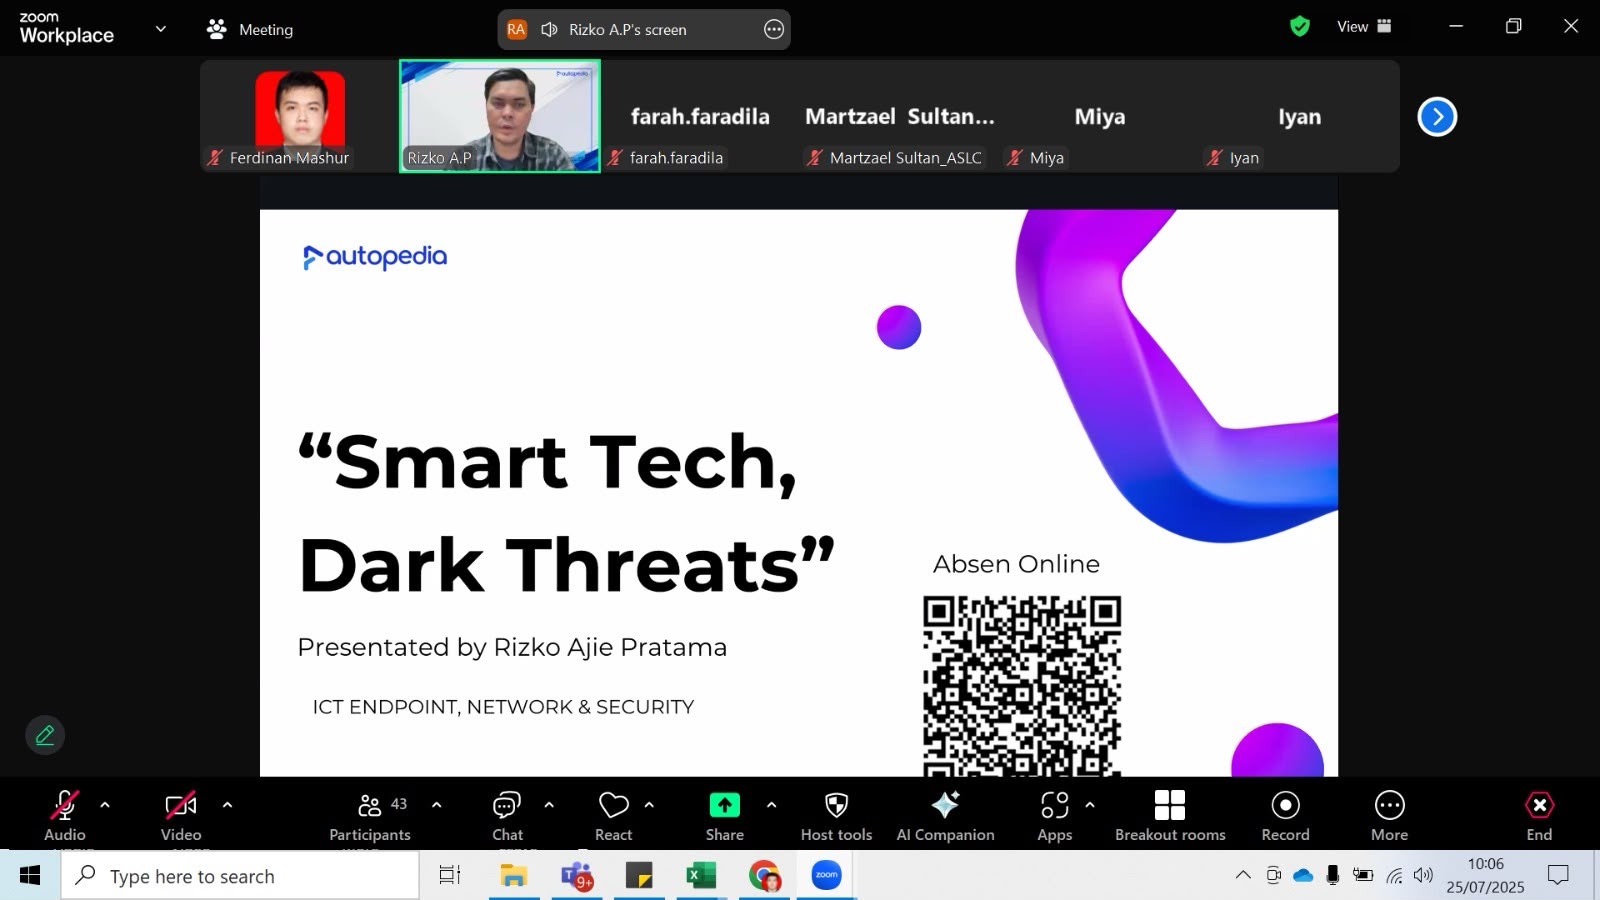Click the Zoom icon in the taskbar
Screen dimensions: 1600x900
point(827,876)
